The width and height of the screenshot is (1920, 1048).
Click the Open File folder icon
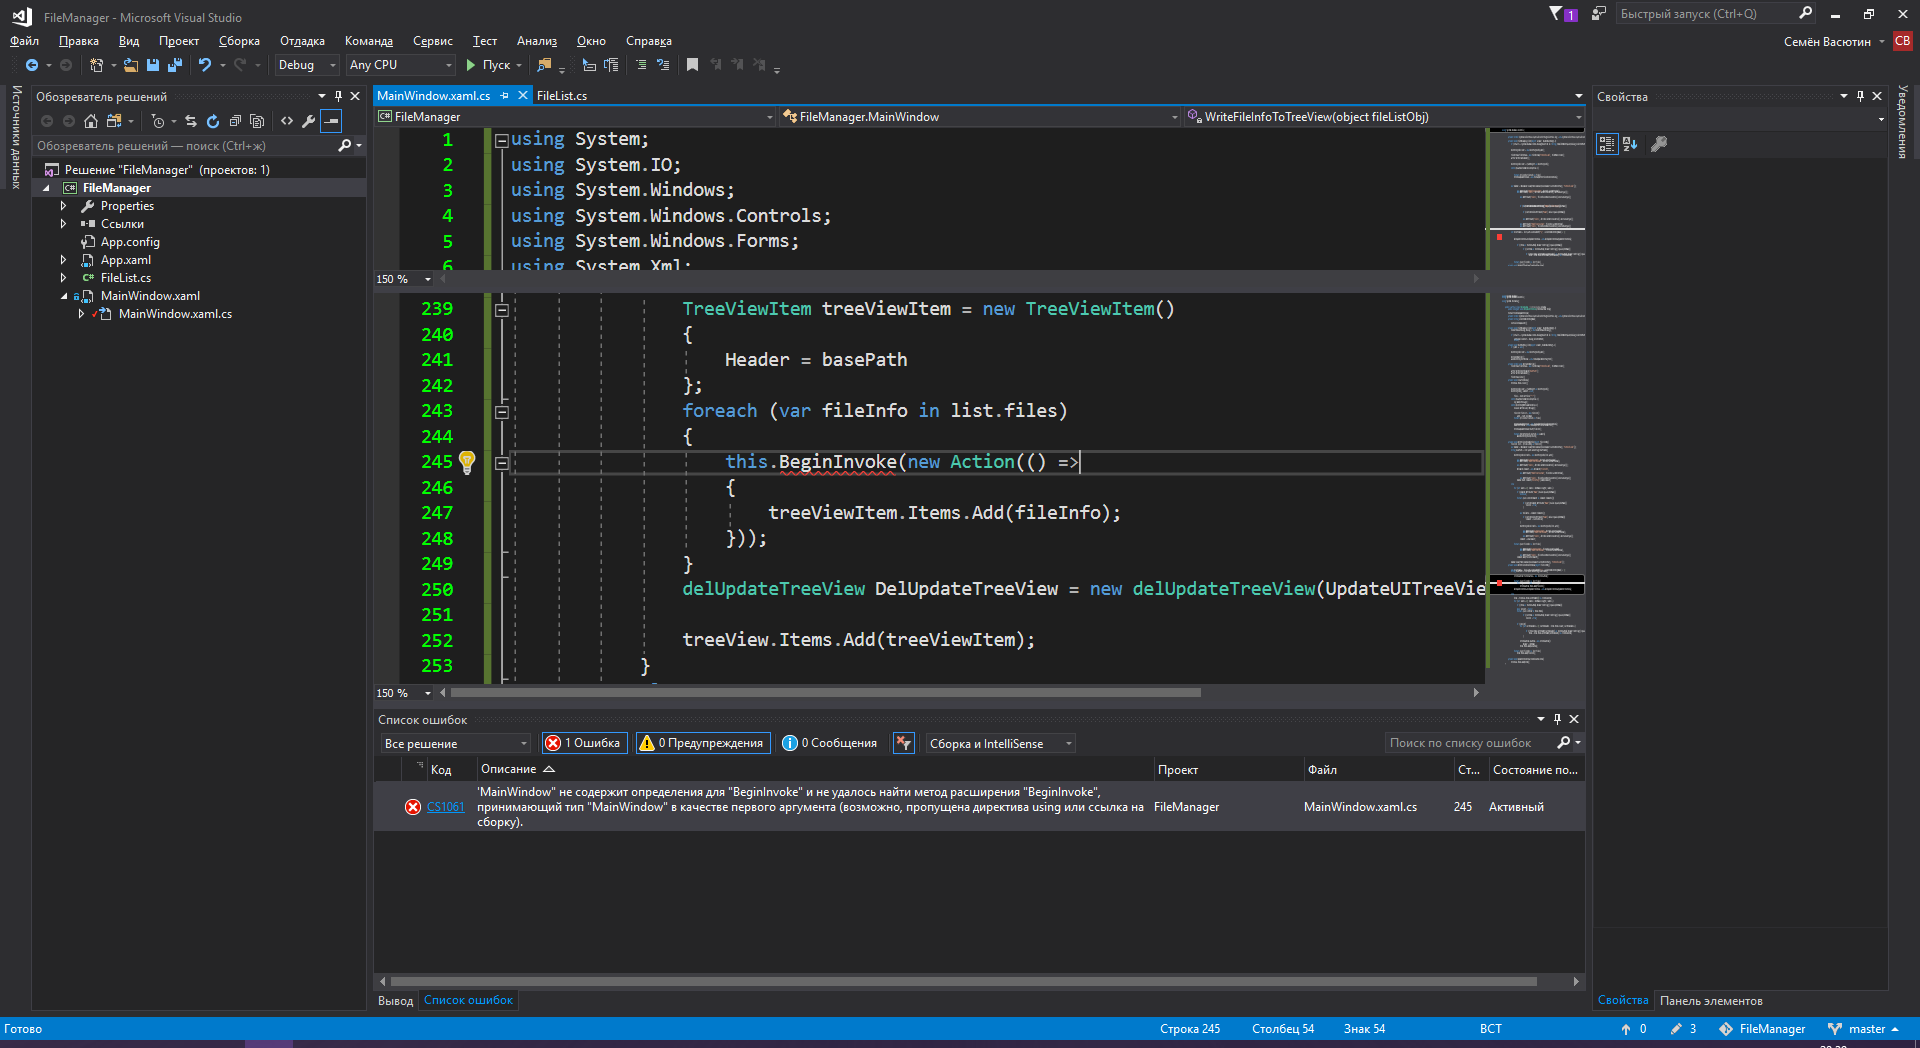click(x=131, y=65)
